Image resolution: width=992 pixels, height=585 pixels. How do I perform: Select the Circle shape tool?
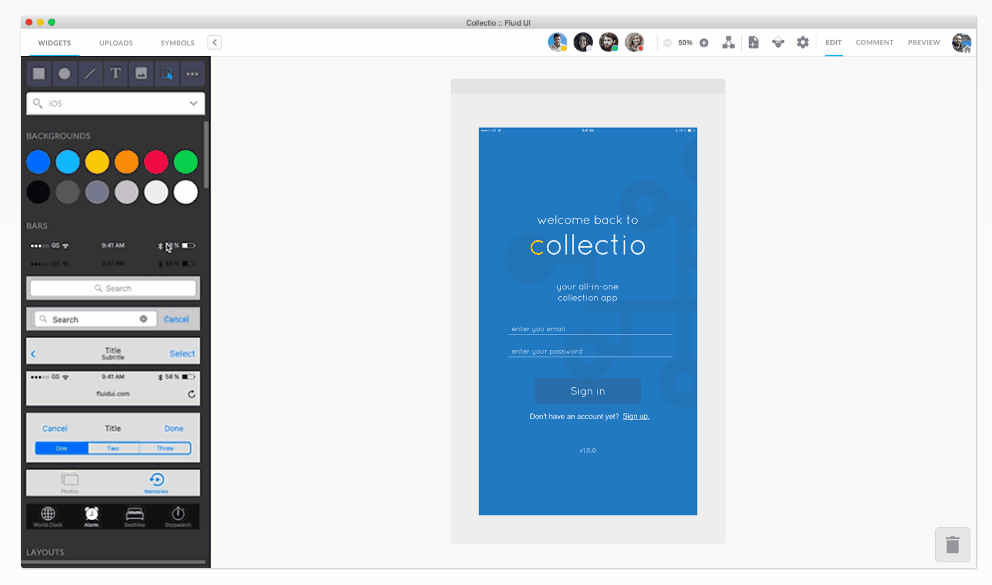coord(64,73)
